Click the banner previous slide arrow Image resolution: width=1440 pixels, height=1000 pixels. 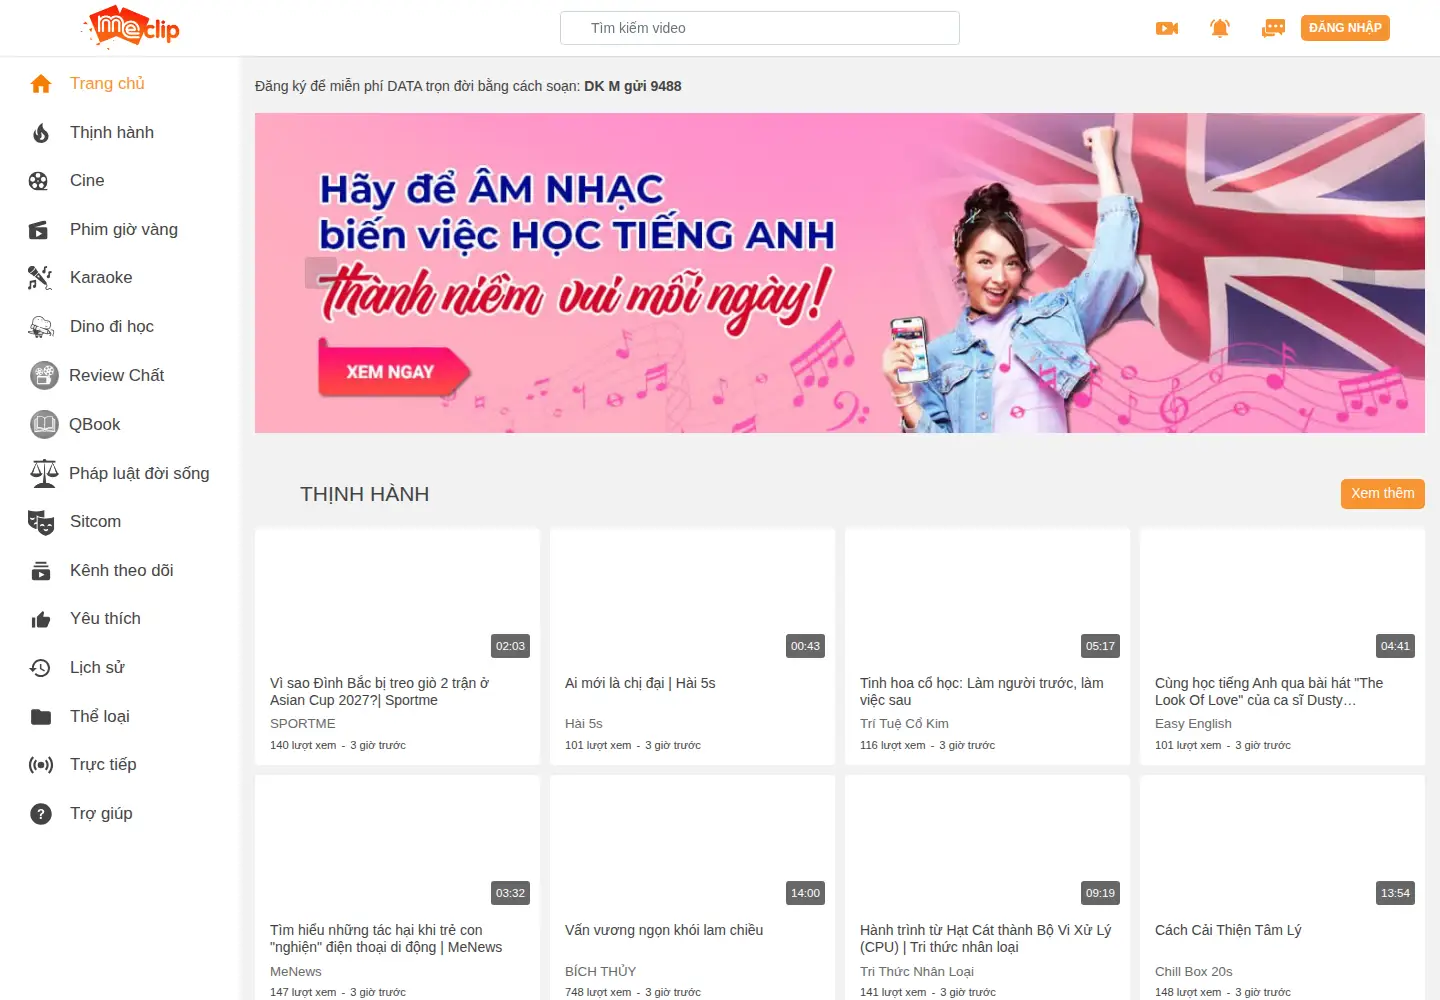[321, 272]
